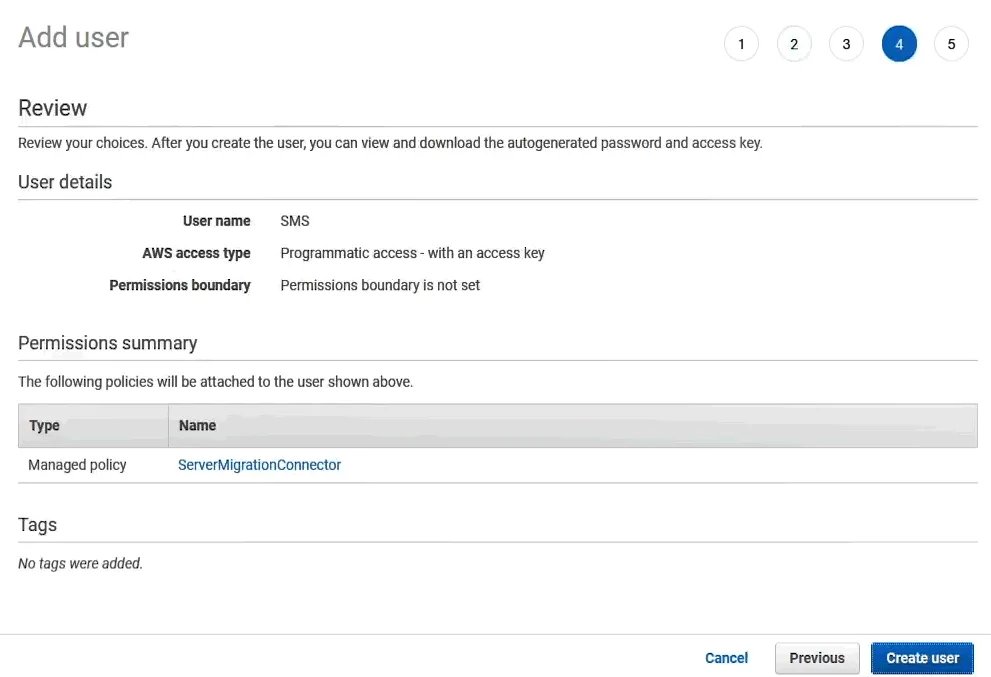Viewport: 991px width, 677px height.
Task: Cancel the add user wizard
Action: coord(726,658)
